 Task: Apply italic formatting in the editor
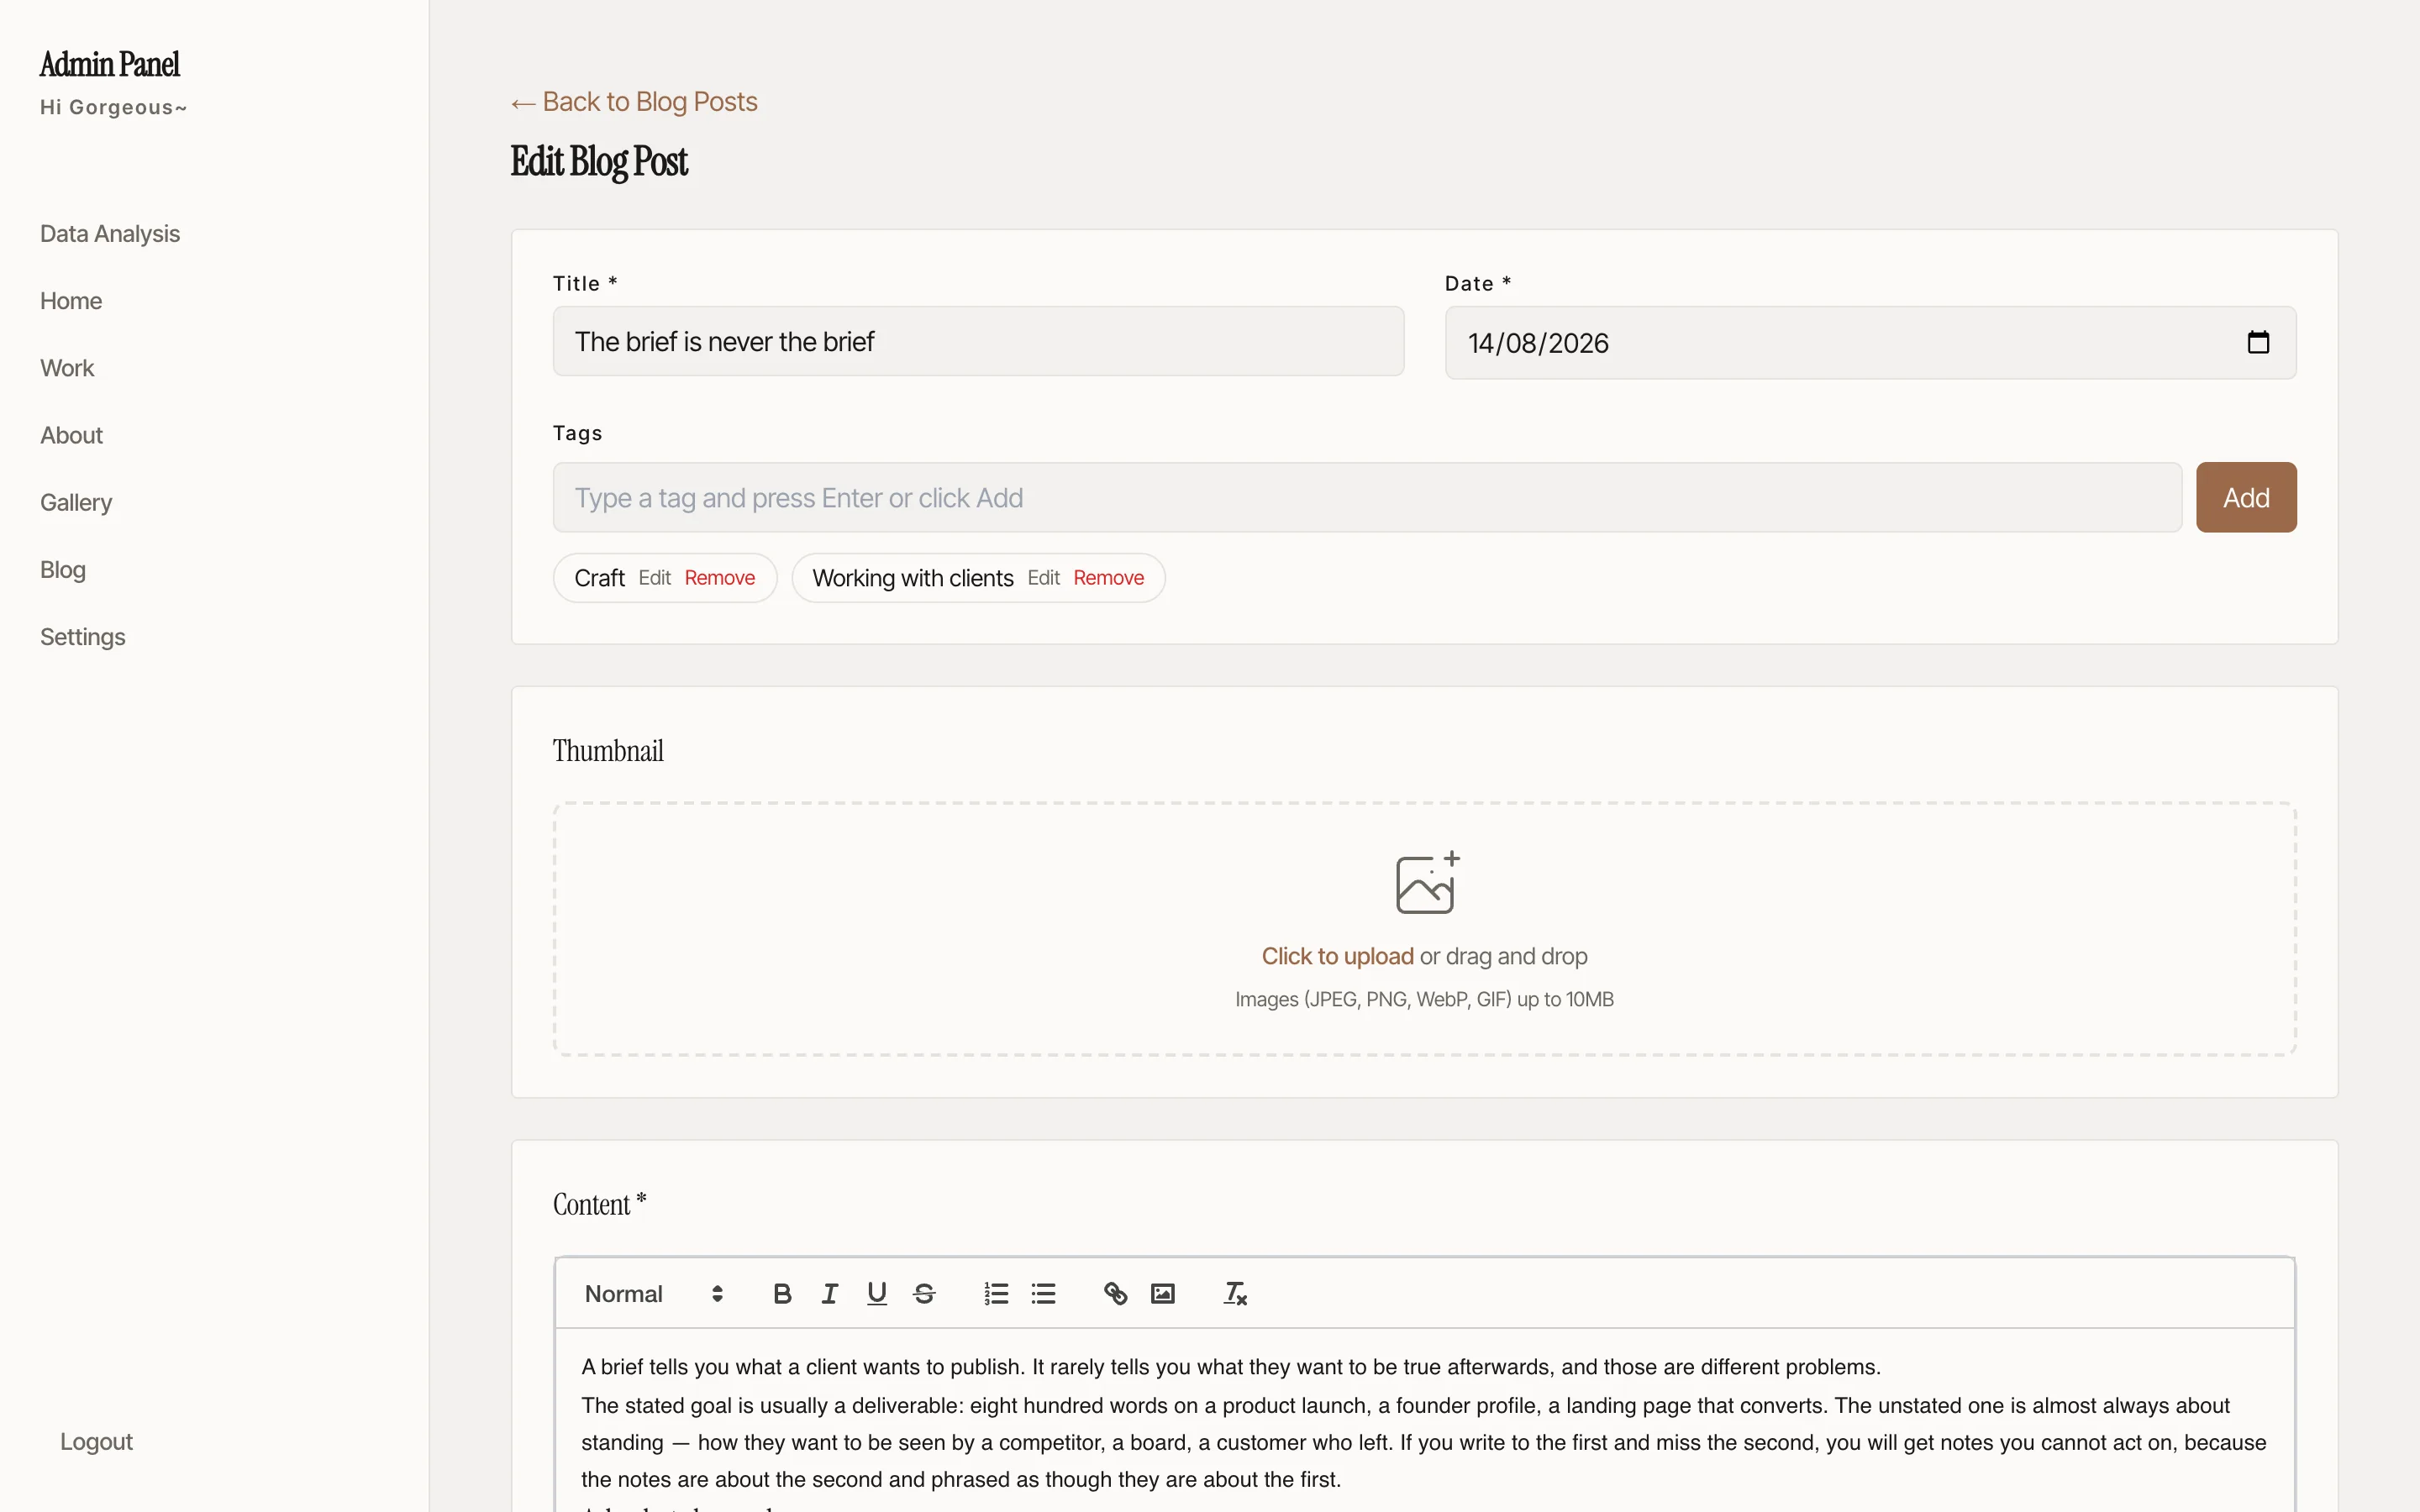829,1294
